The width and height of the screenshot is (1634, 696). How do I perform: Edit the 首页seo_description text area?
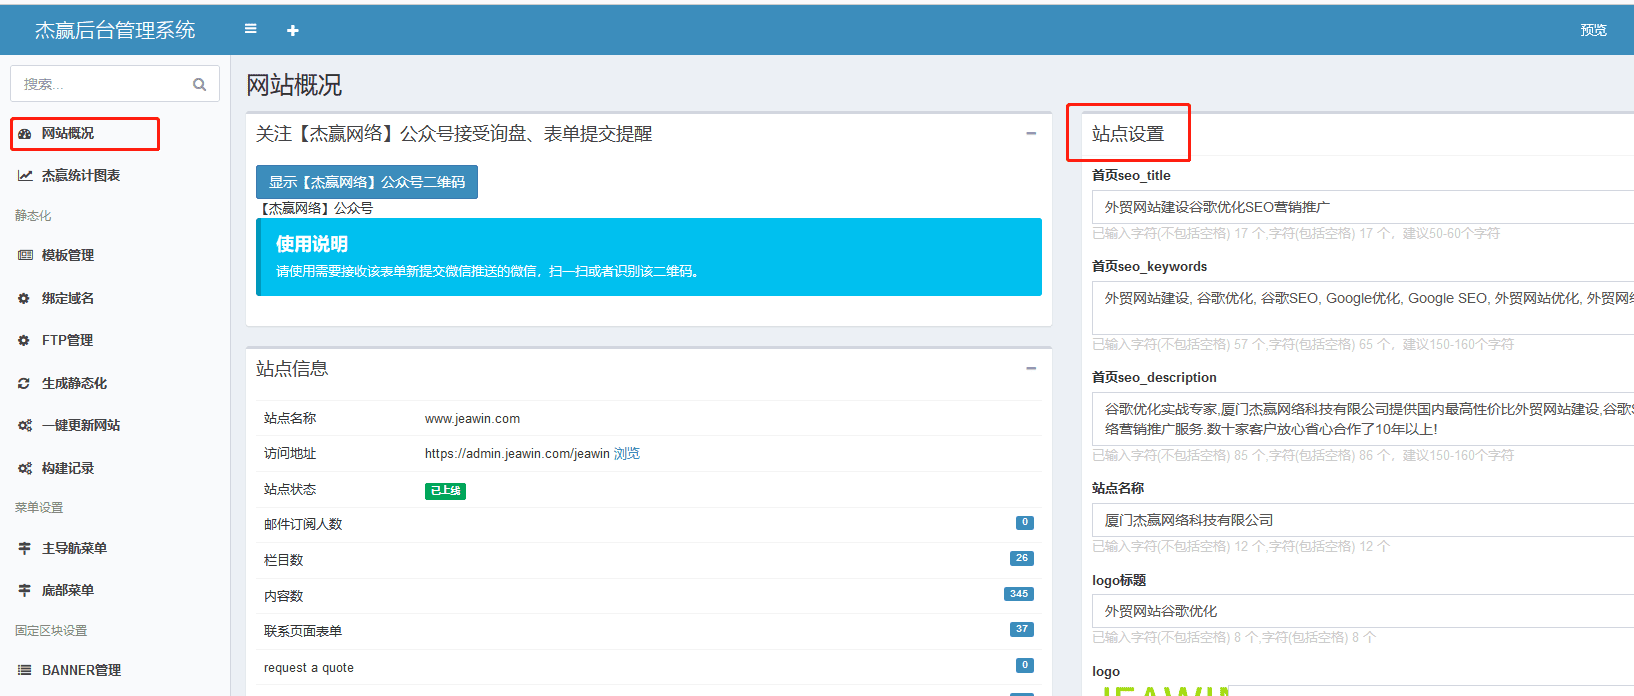(x=1363, y=419)
